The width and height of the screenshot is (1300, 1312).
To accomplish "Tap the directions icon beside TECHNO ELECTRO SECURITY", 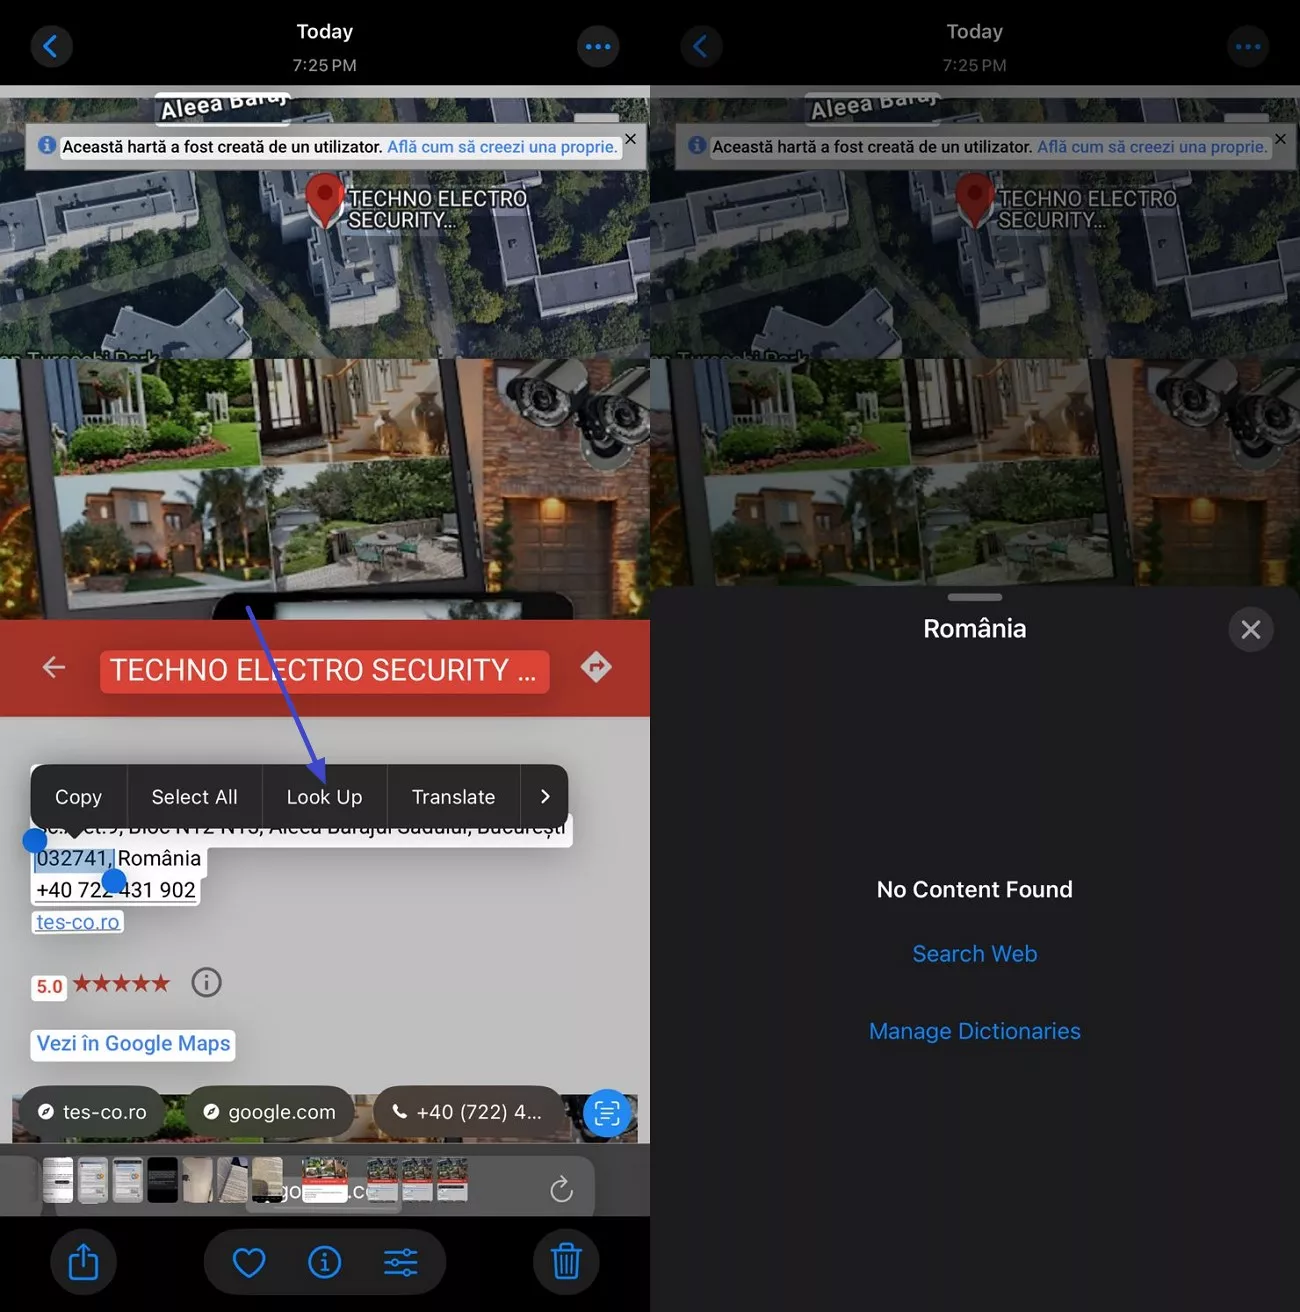I will click(x=596, y=666).
